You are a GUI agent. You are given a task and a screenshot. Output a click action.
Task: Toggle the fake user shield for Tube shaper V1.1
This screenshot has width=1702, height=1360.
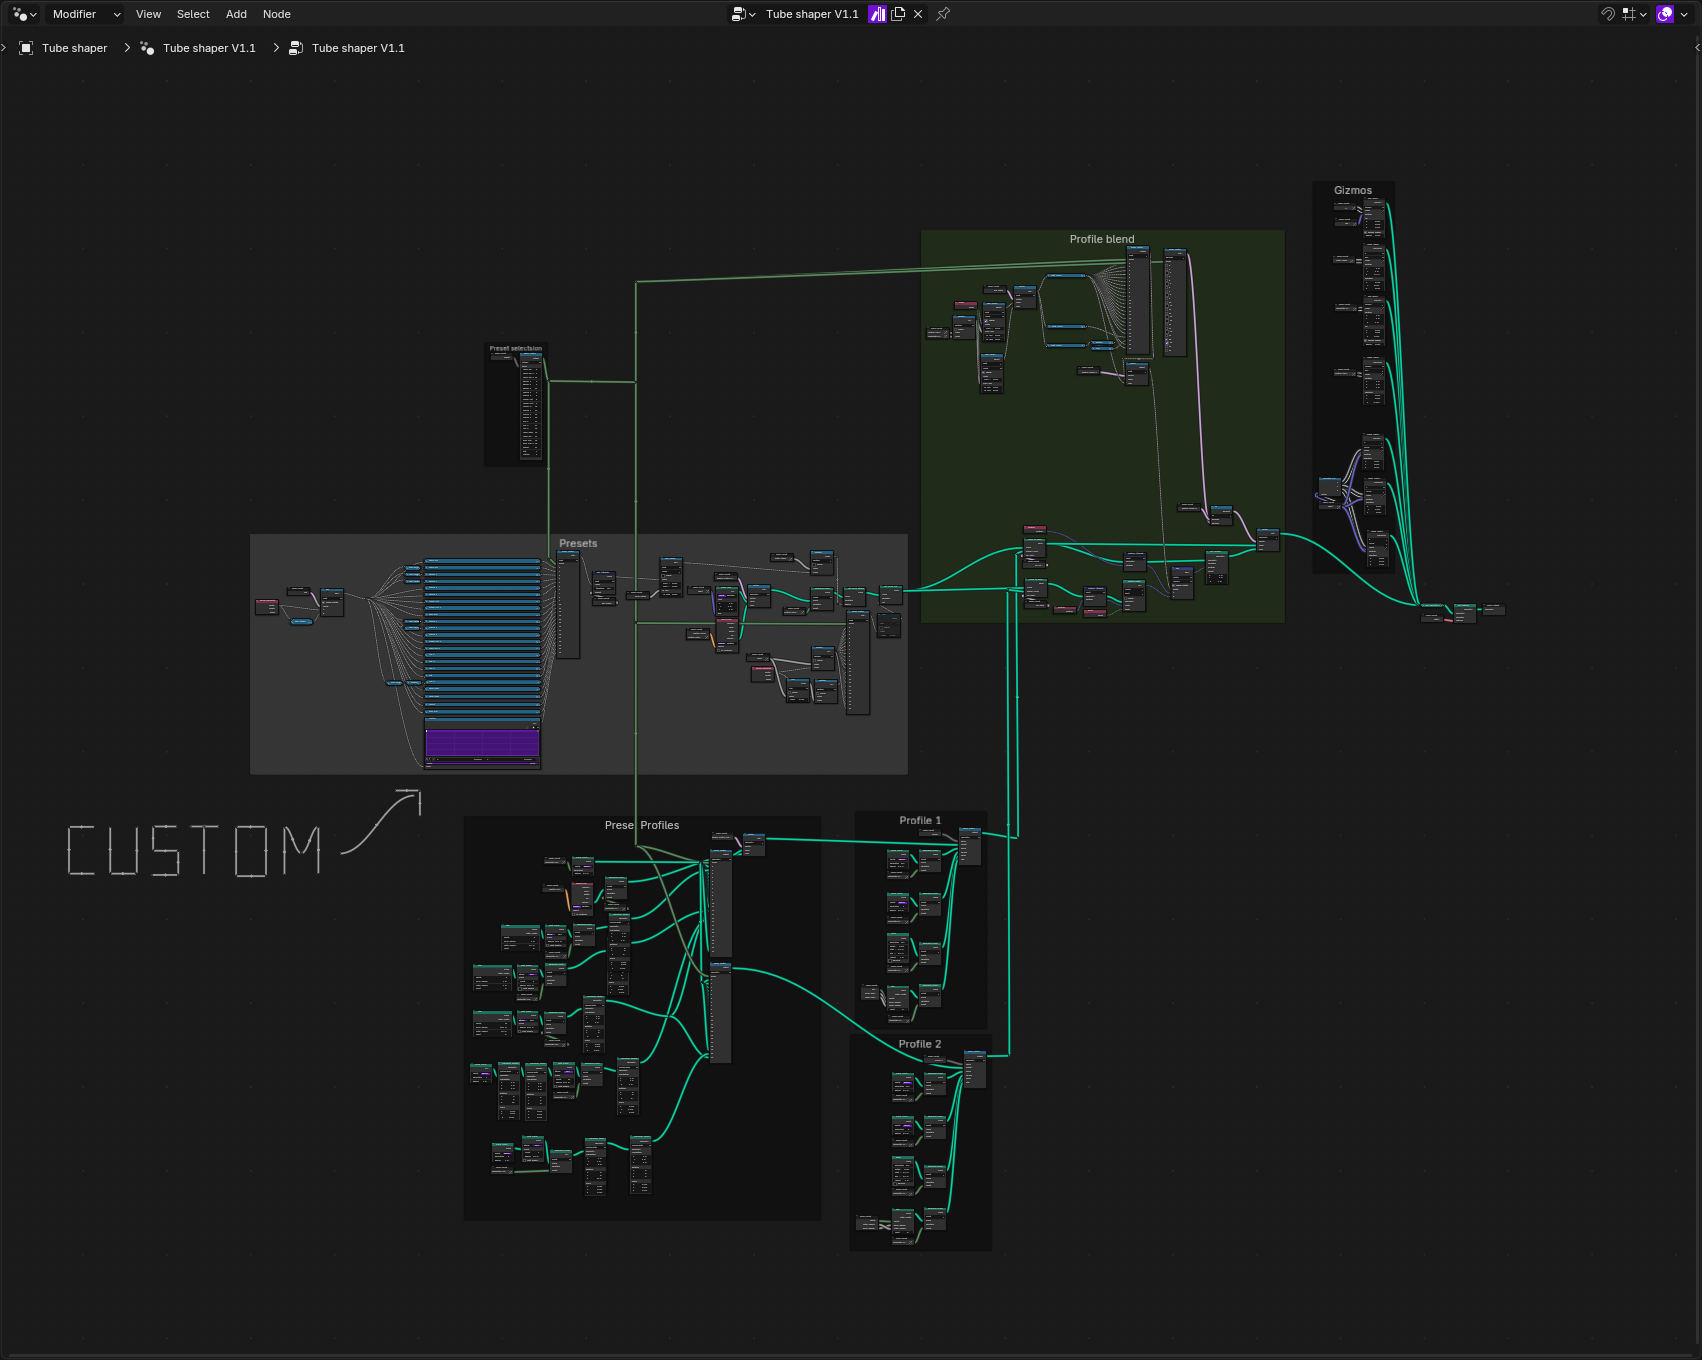877,14
